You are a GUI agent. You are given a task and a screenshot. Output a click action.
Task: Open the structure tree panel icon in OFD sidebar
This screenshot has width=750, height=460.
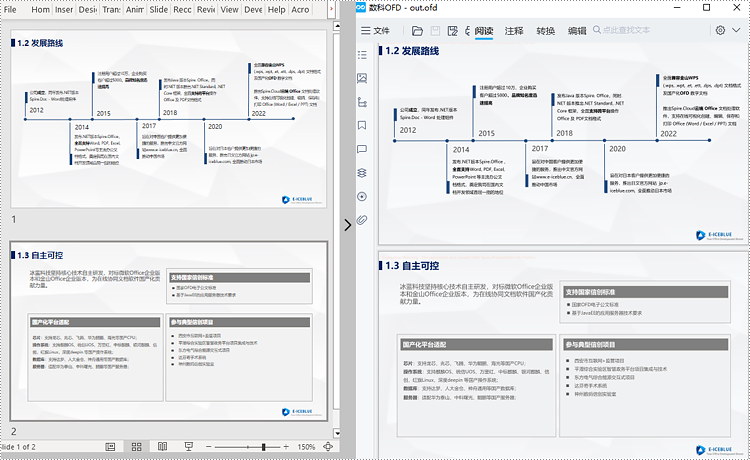[x=362, y=102]
